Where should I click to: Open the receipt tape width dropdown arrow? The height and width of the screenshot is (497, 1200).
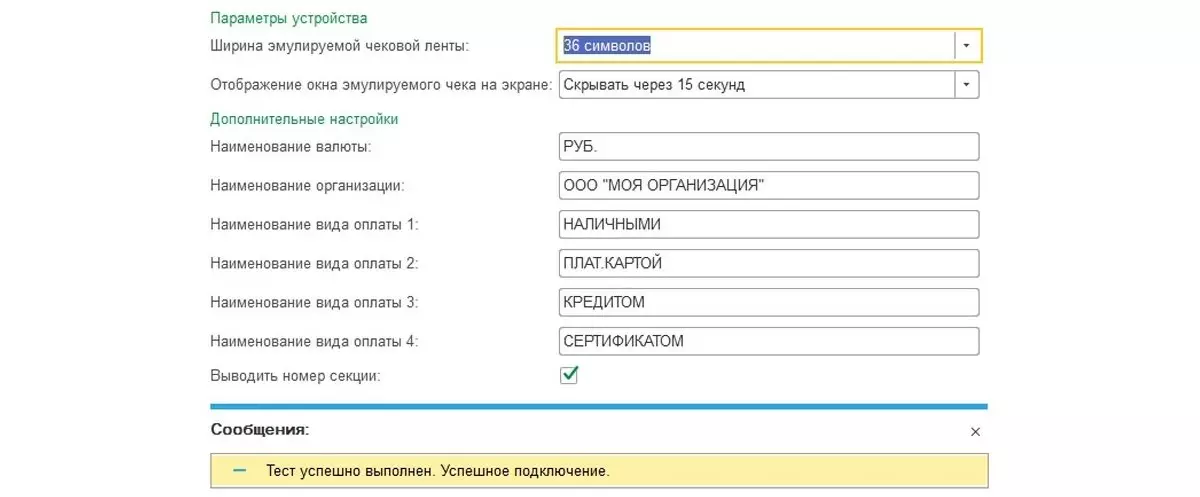(966, 46)
